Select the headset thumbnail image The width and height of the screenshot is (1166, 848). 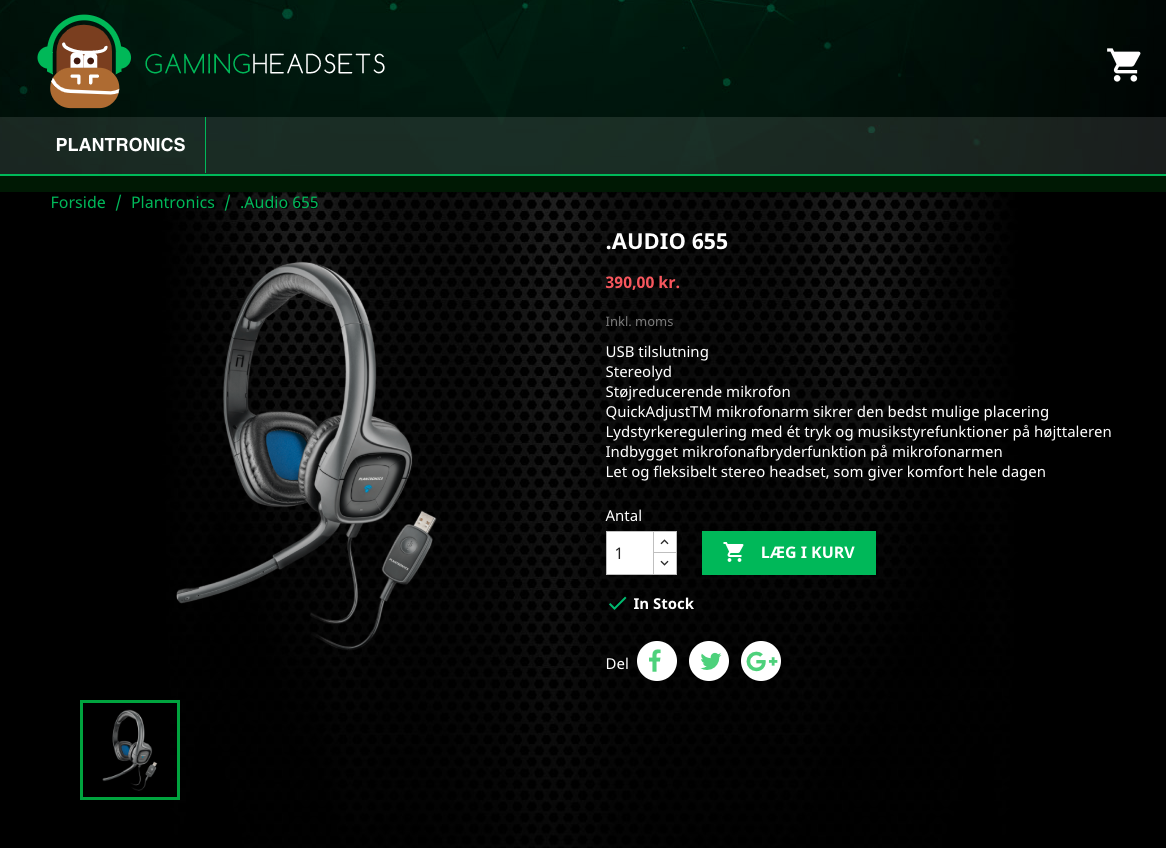point(130,750)
